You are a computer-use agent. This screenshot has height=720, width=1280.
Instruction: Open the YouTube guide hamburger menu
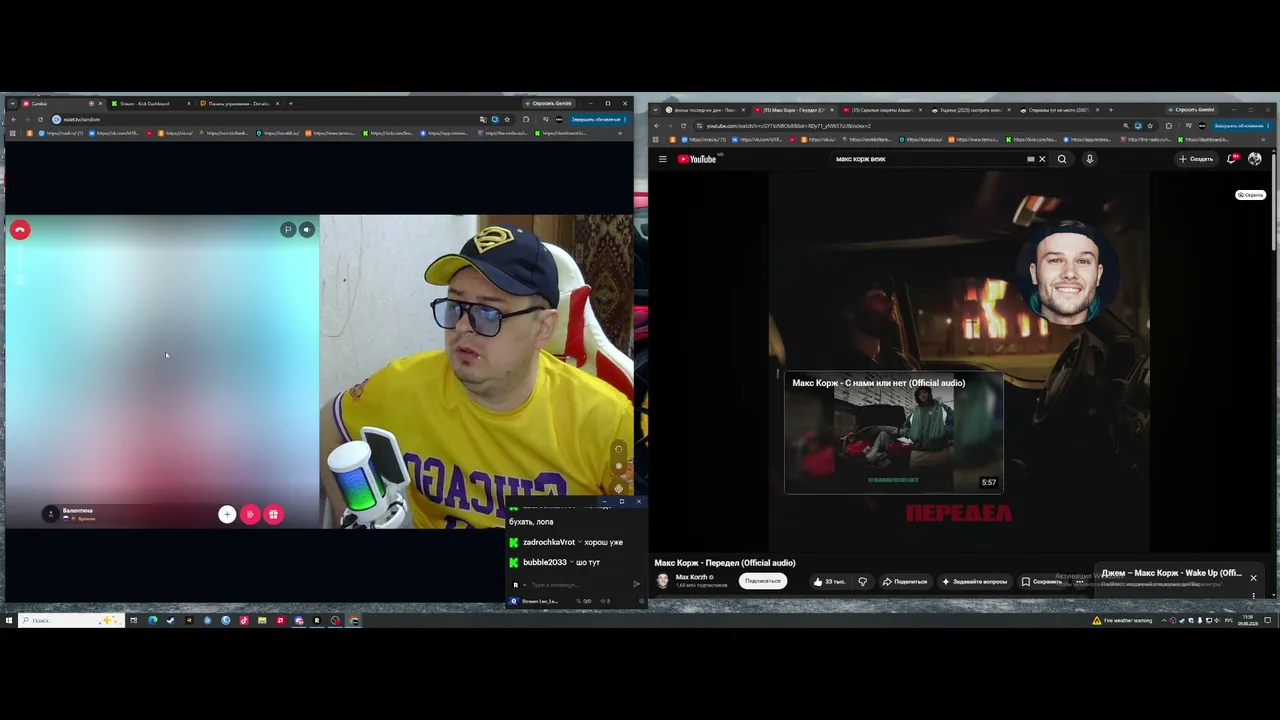coord(662,159)
